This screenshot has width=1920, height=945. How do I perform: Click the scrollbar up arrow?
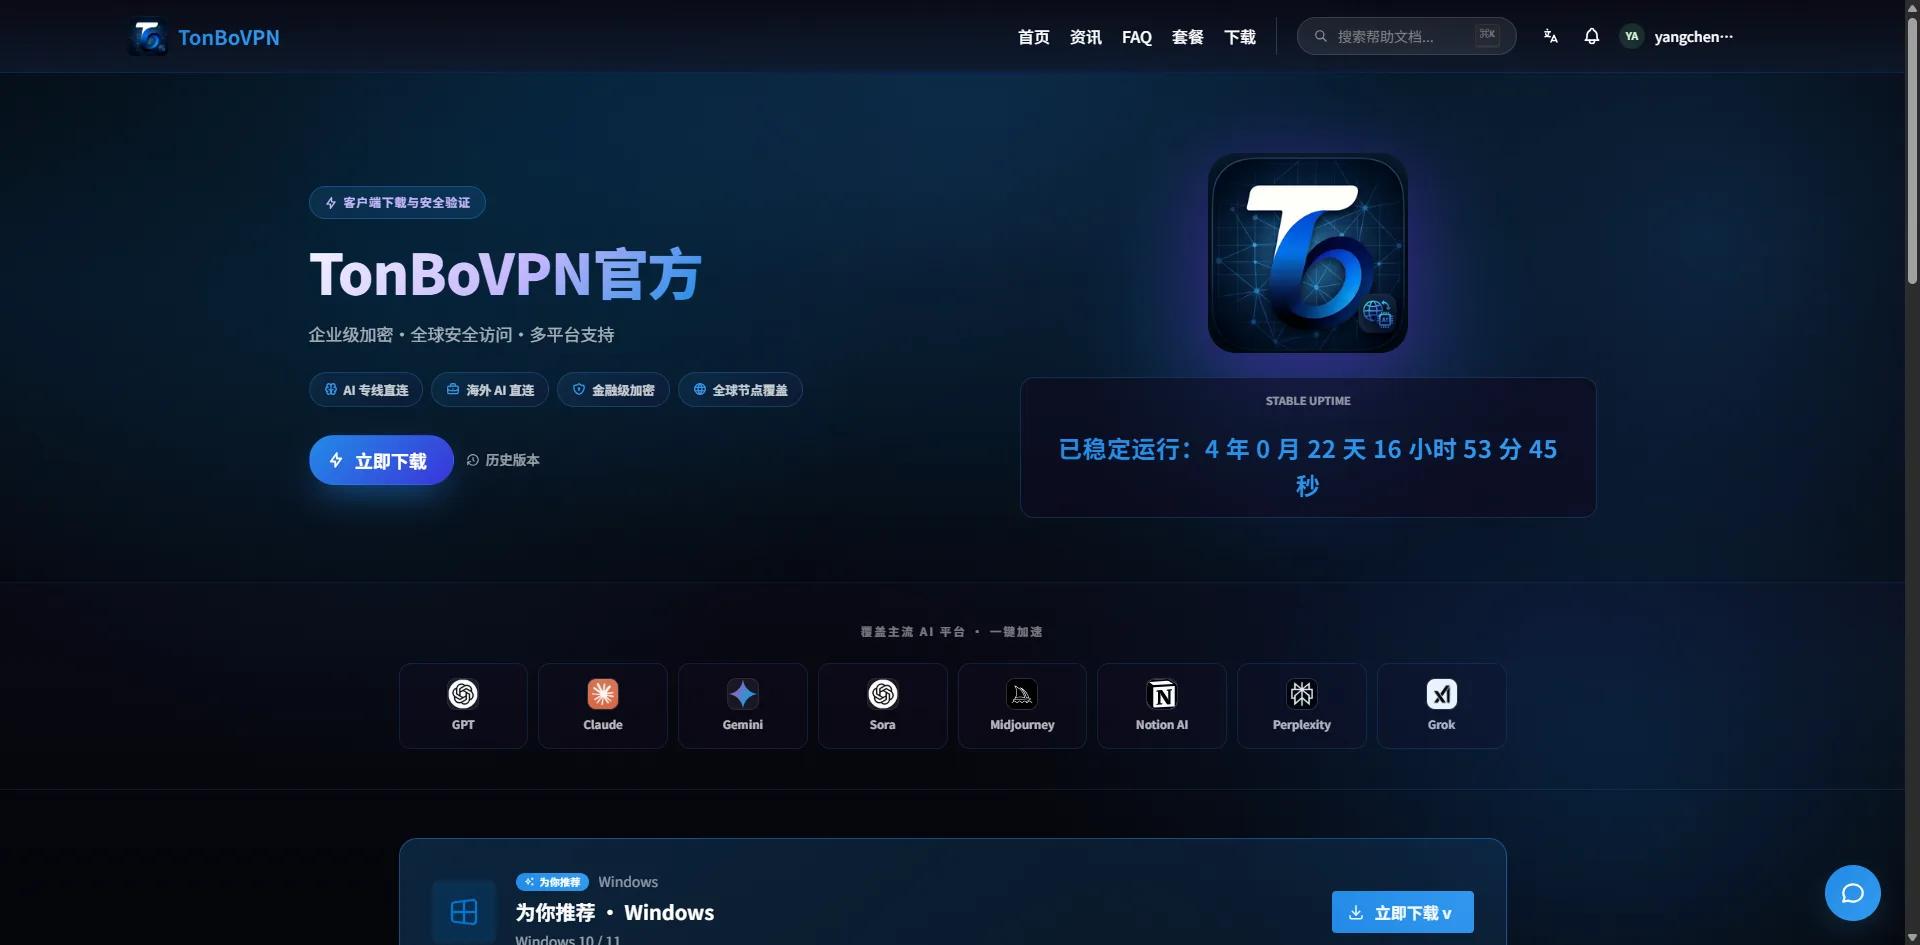[1912, 7]
